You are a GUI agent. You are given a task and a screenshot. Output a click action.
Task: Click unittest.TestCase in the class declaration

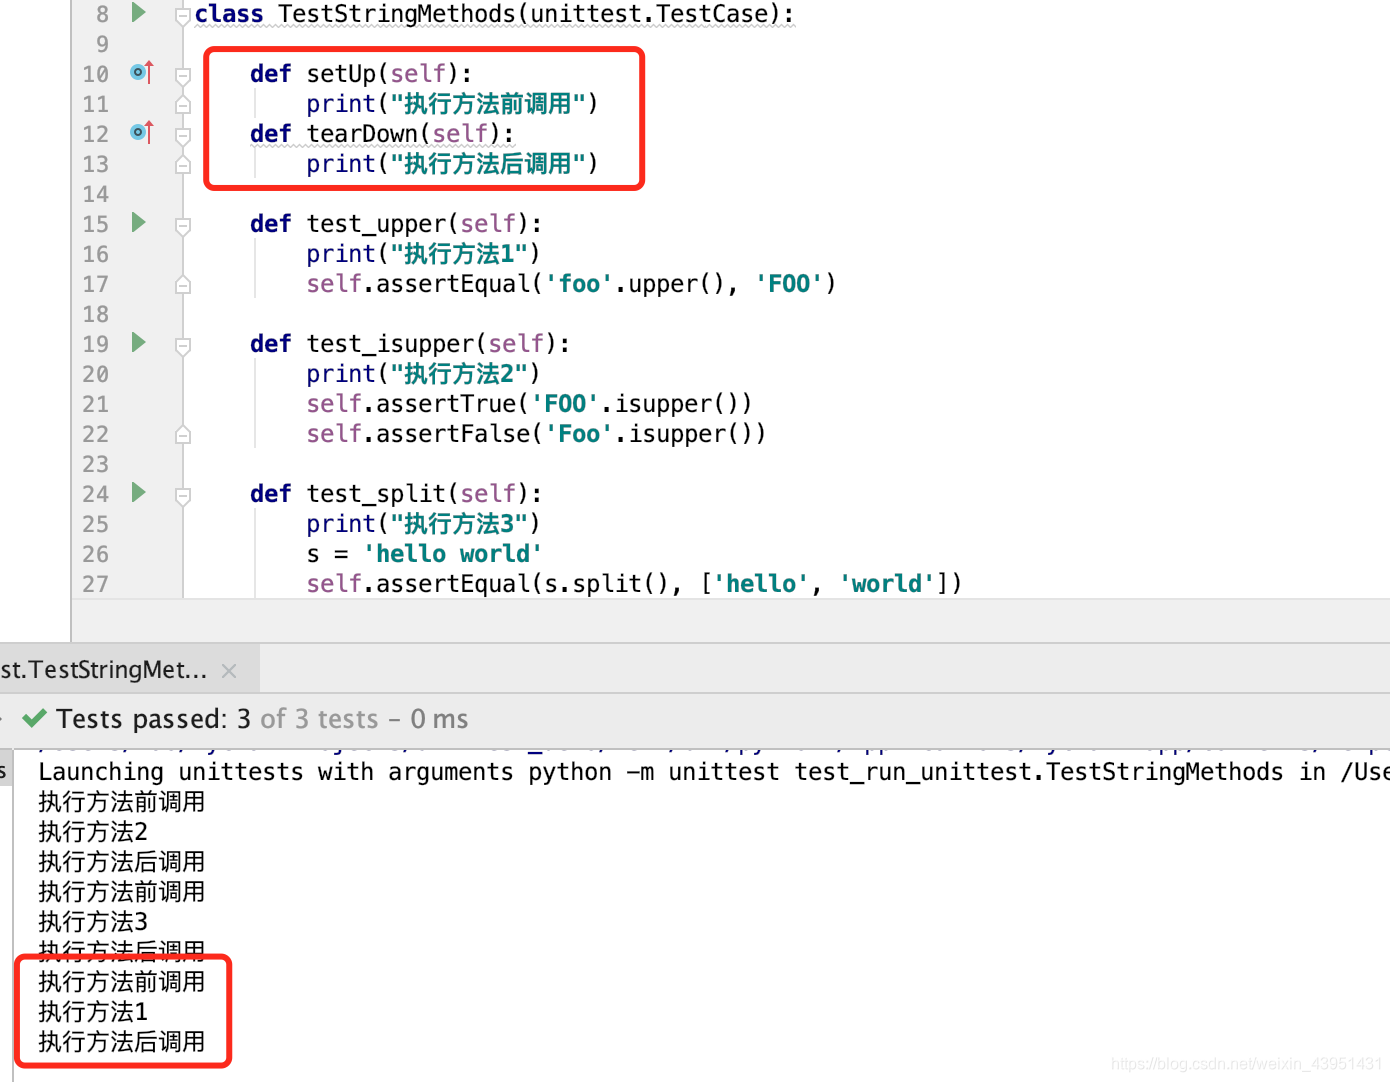pos(655,14)
